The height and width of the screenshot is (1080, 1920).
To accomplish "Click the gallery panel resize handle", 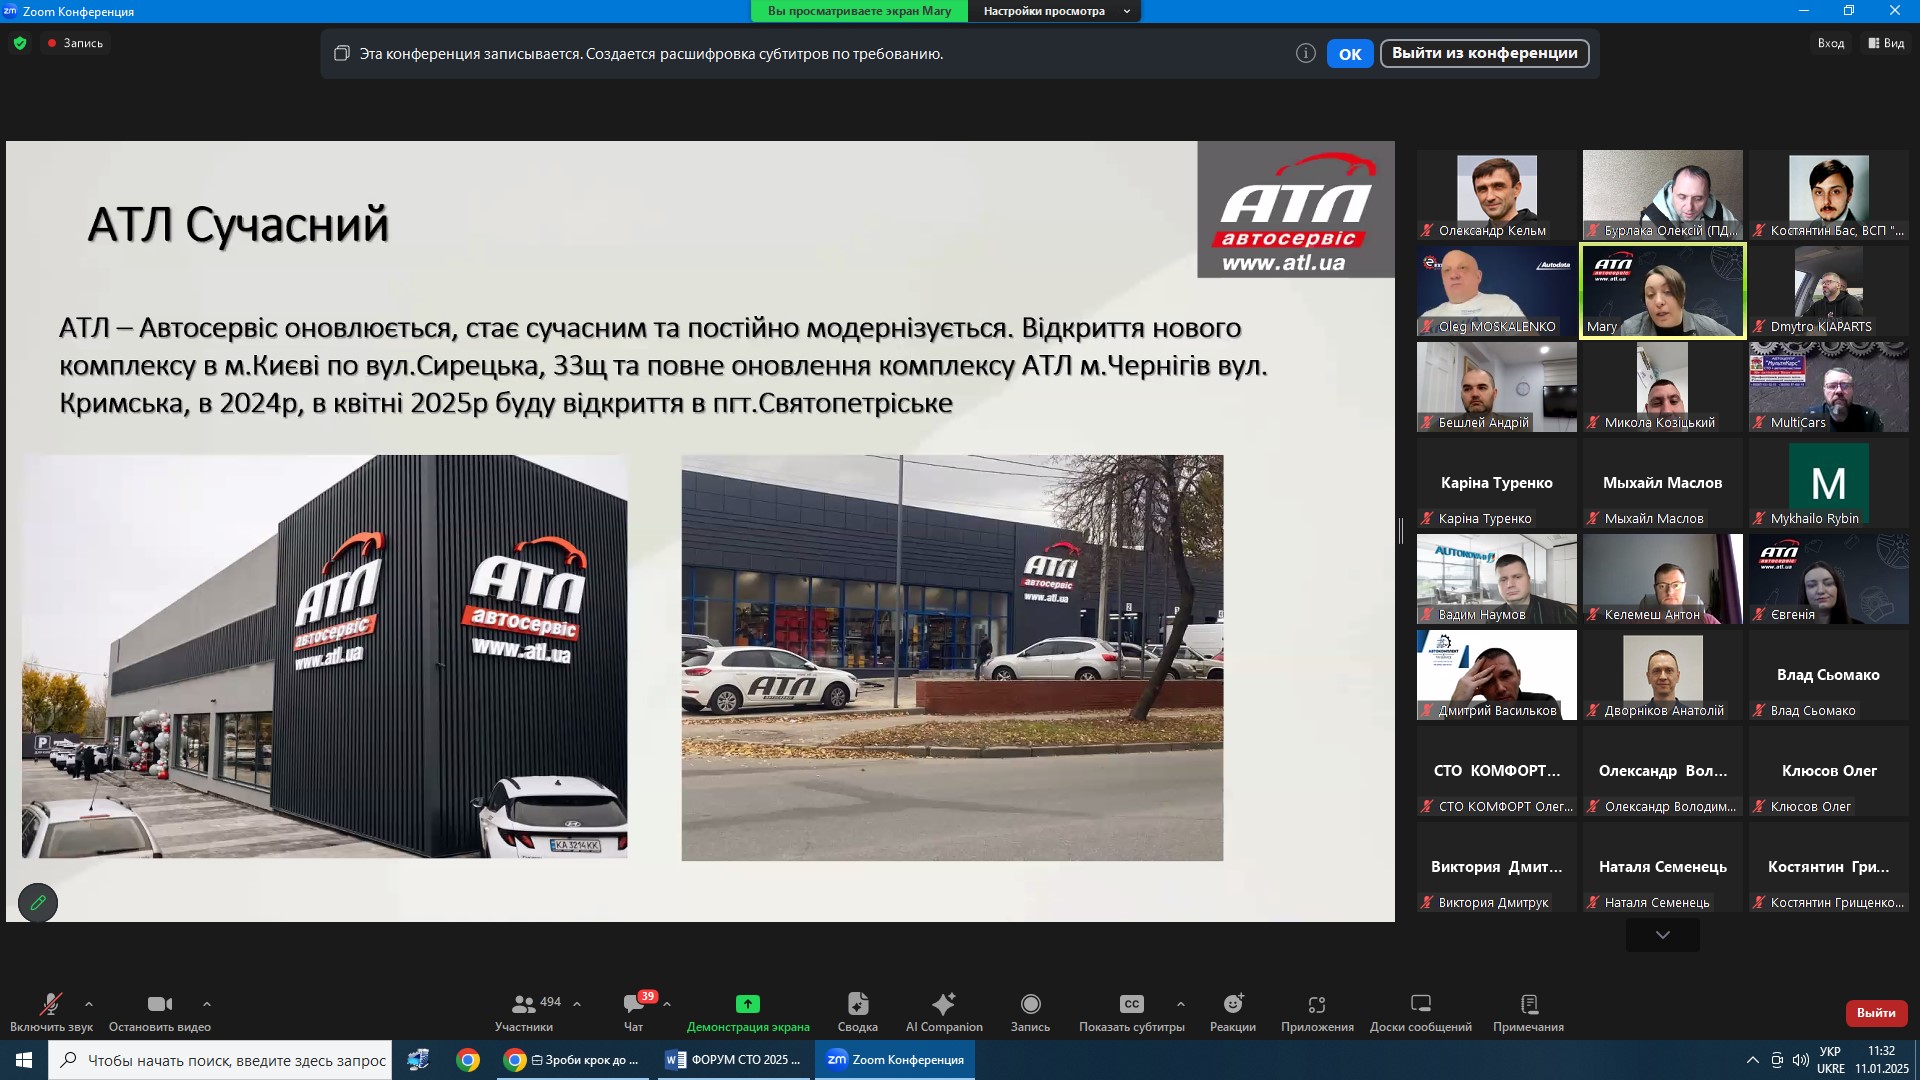I will tap(1401, 531).
